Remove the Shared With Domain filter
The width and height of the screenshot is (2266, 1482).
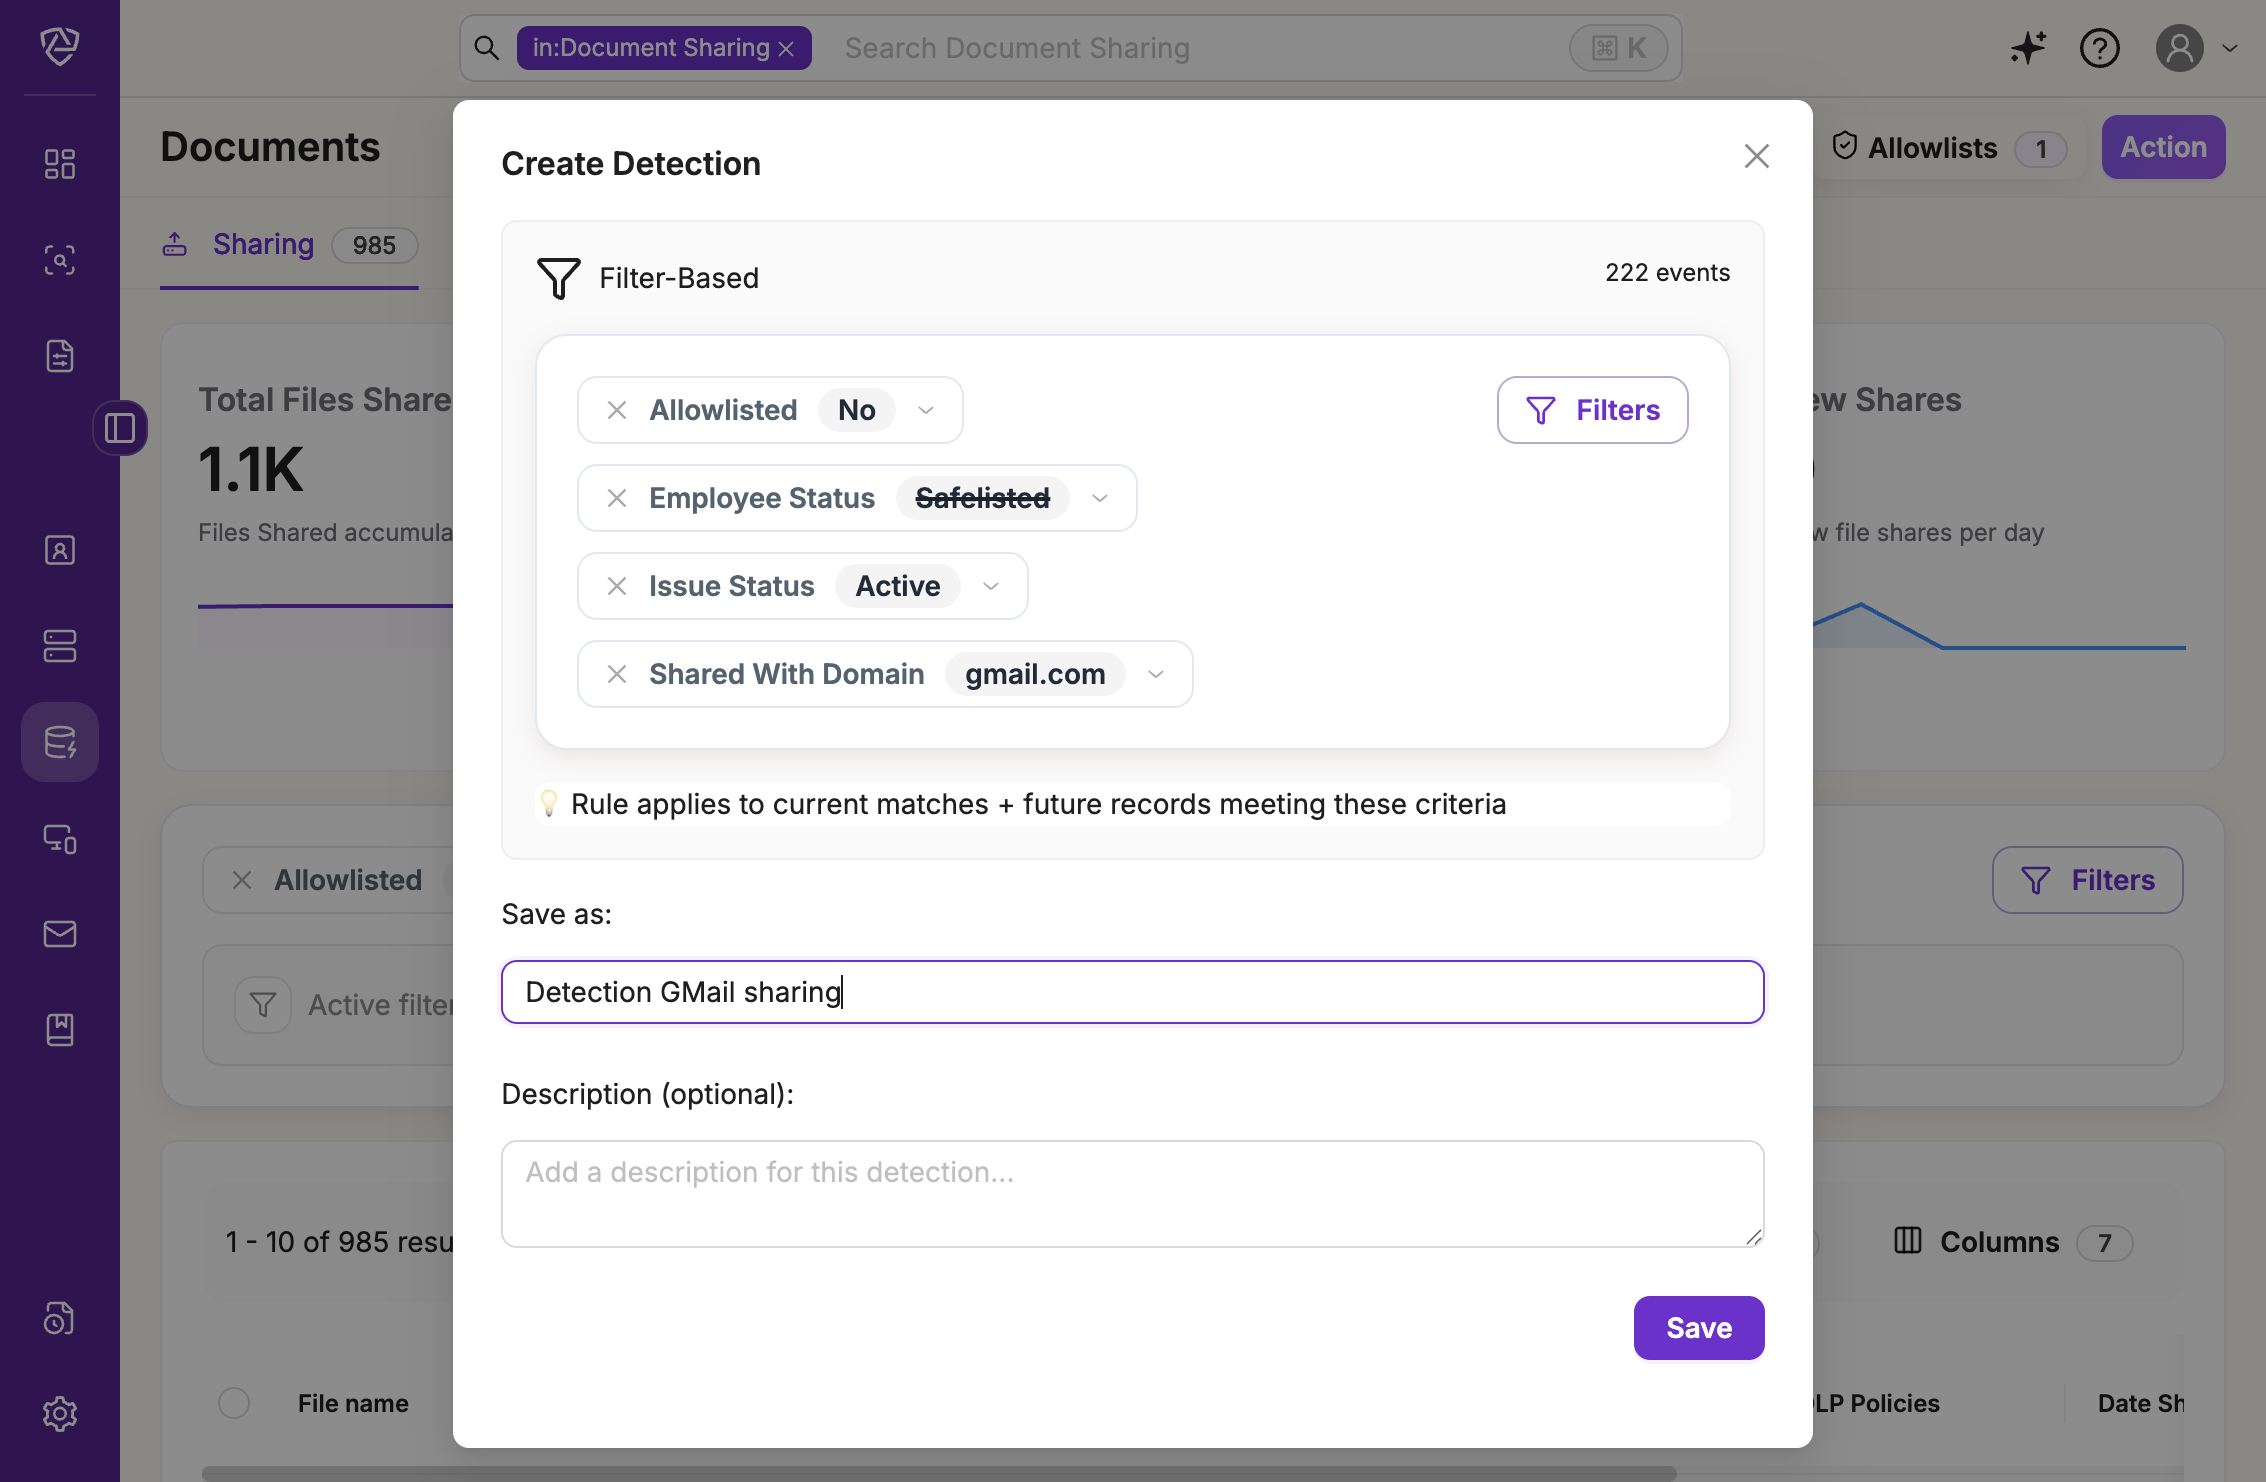[x=617, y=674]
